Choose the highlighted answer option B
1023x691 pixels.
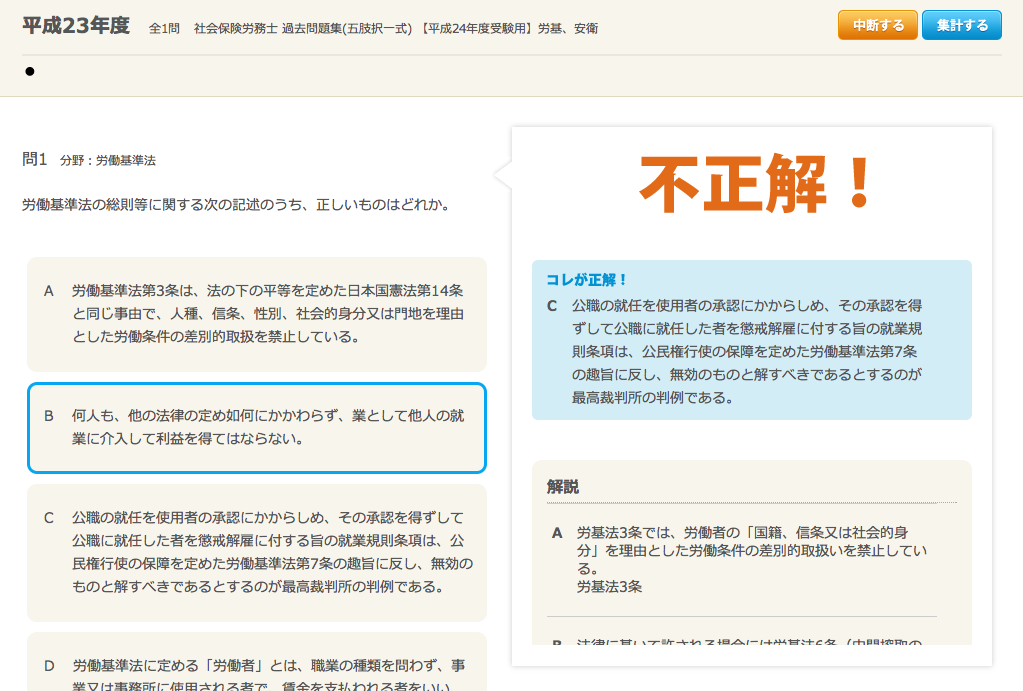tap(256, 427)
